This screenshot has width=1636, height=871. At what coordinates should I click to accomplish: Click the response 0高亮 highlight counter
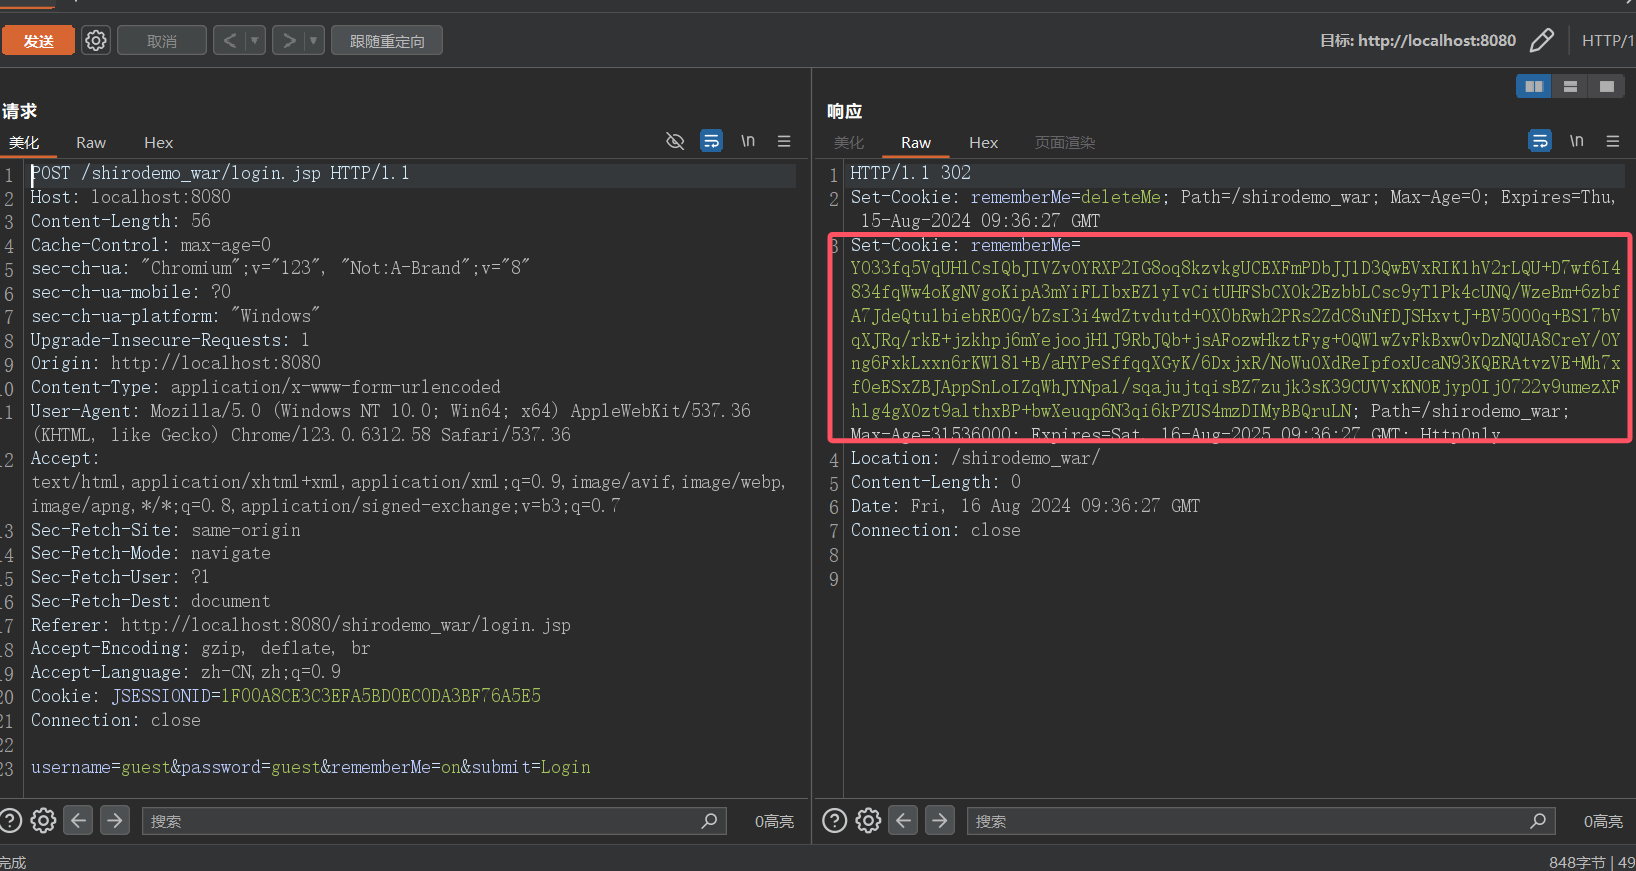click(1603, 822)
